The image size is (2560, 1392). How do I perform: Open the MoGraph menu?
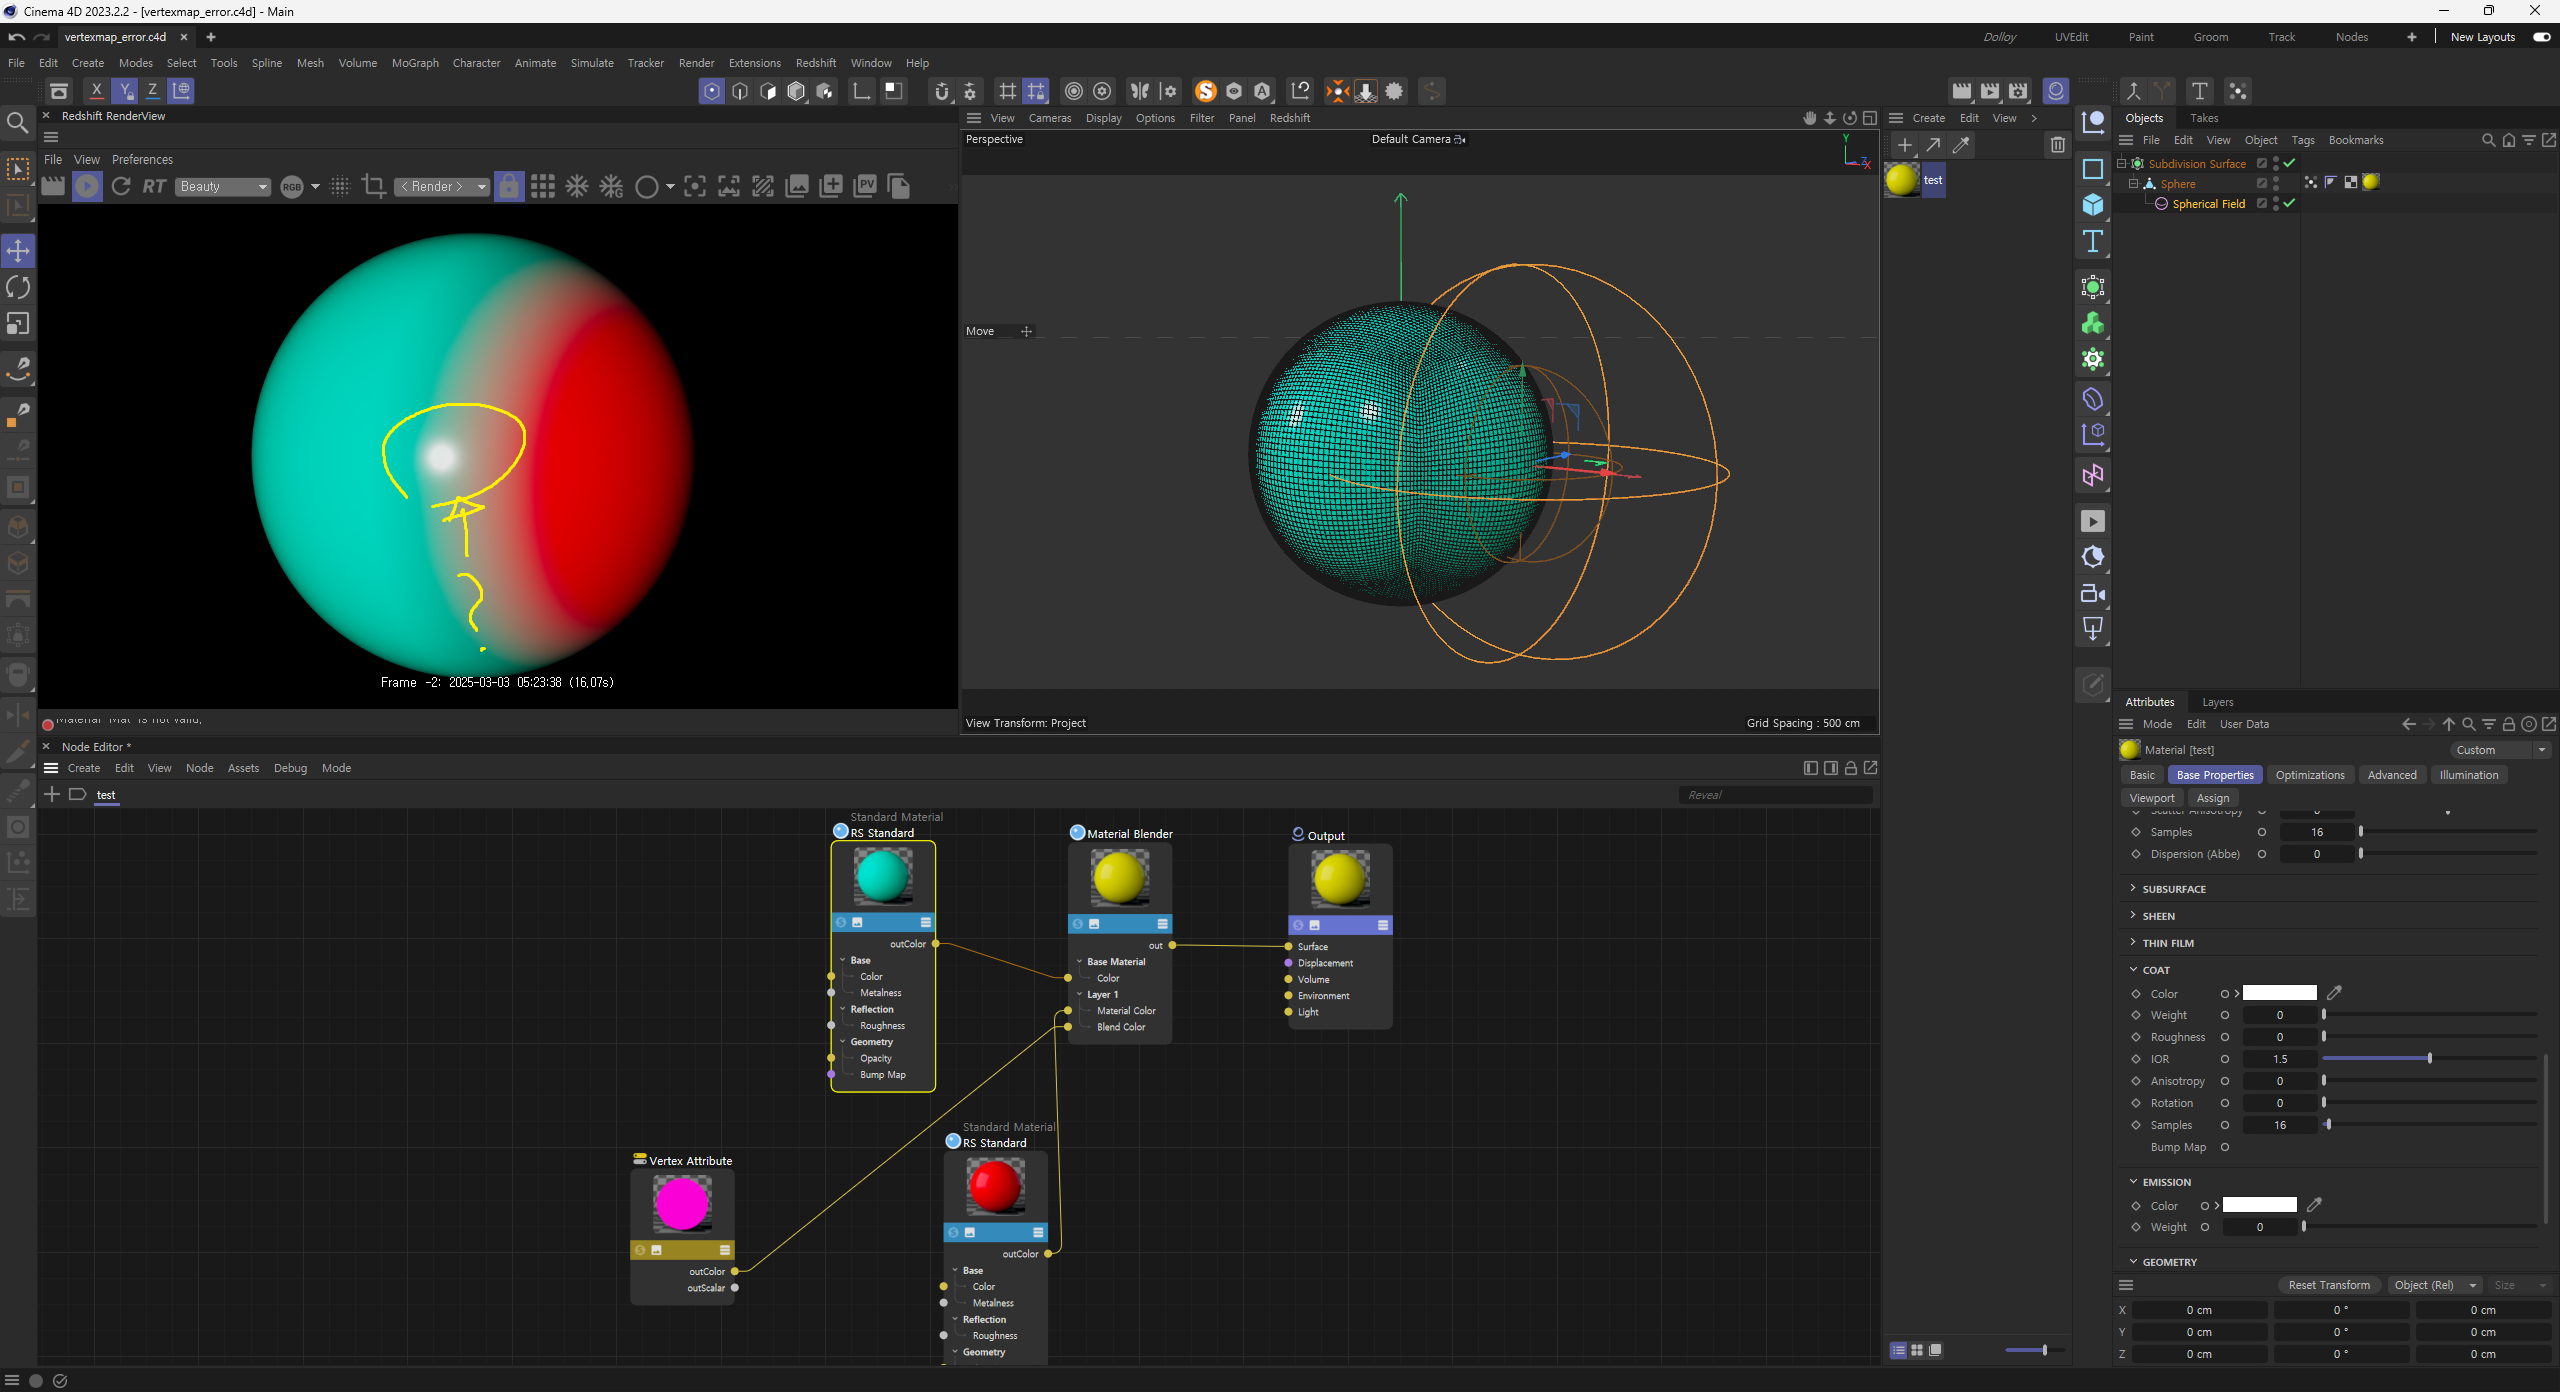tap(415, 63)
